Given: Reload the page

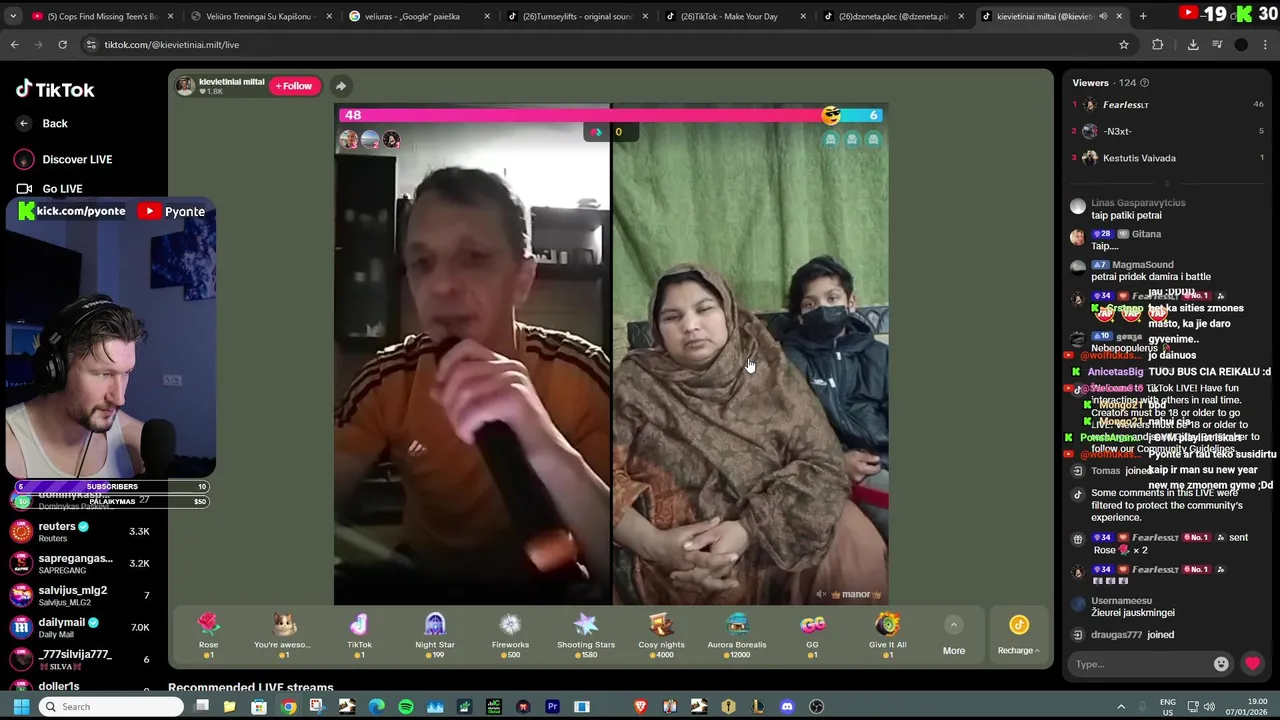Looking at the screenshot, I should click(x=62, y=44).
